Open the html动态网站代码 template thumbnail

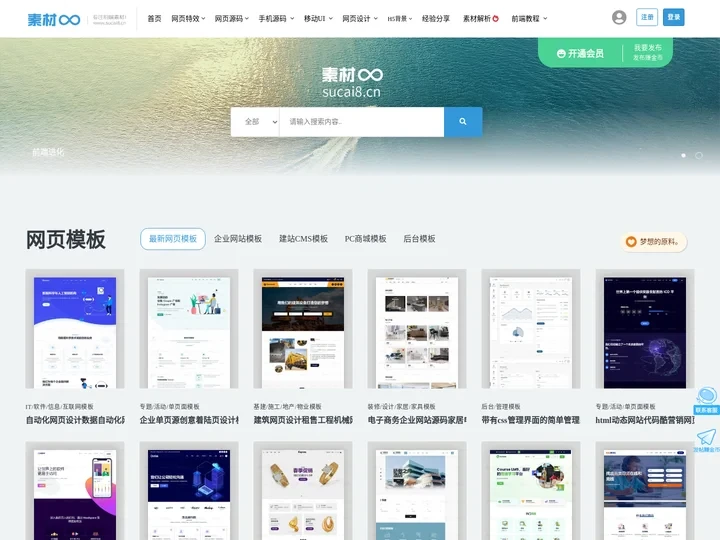coord(645,329)
